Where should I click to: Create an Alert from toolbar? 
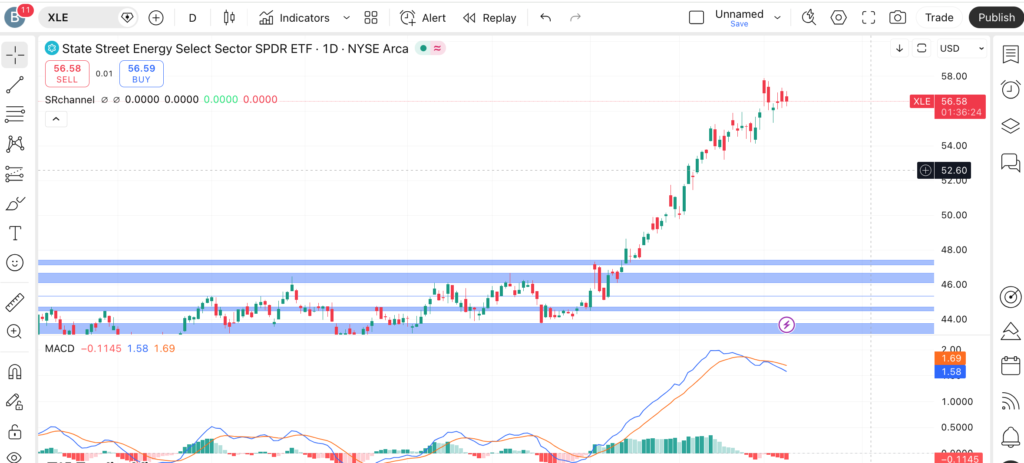(423, 18)
